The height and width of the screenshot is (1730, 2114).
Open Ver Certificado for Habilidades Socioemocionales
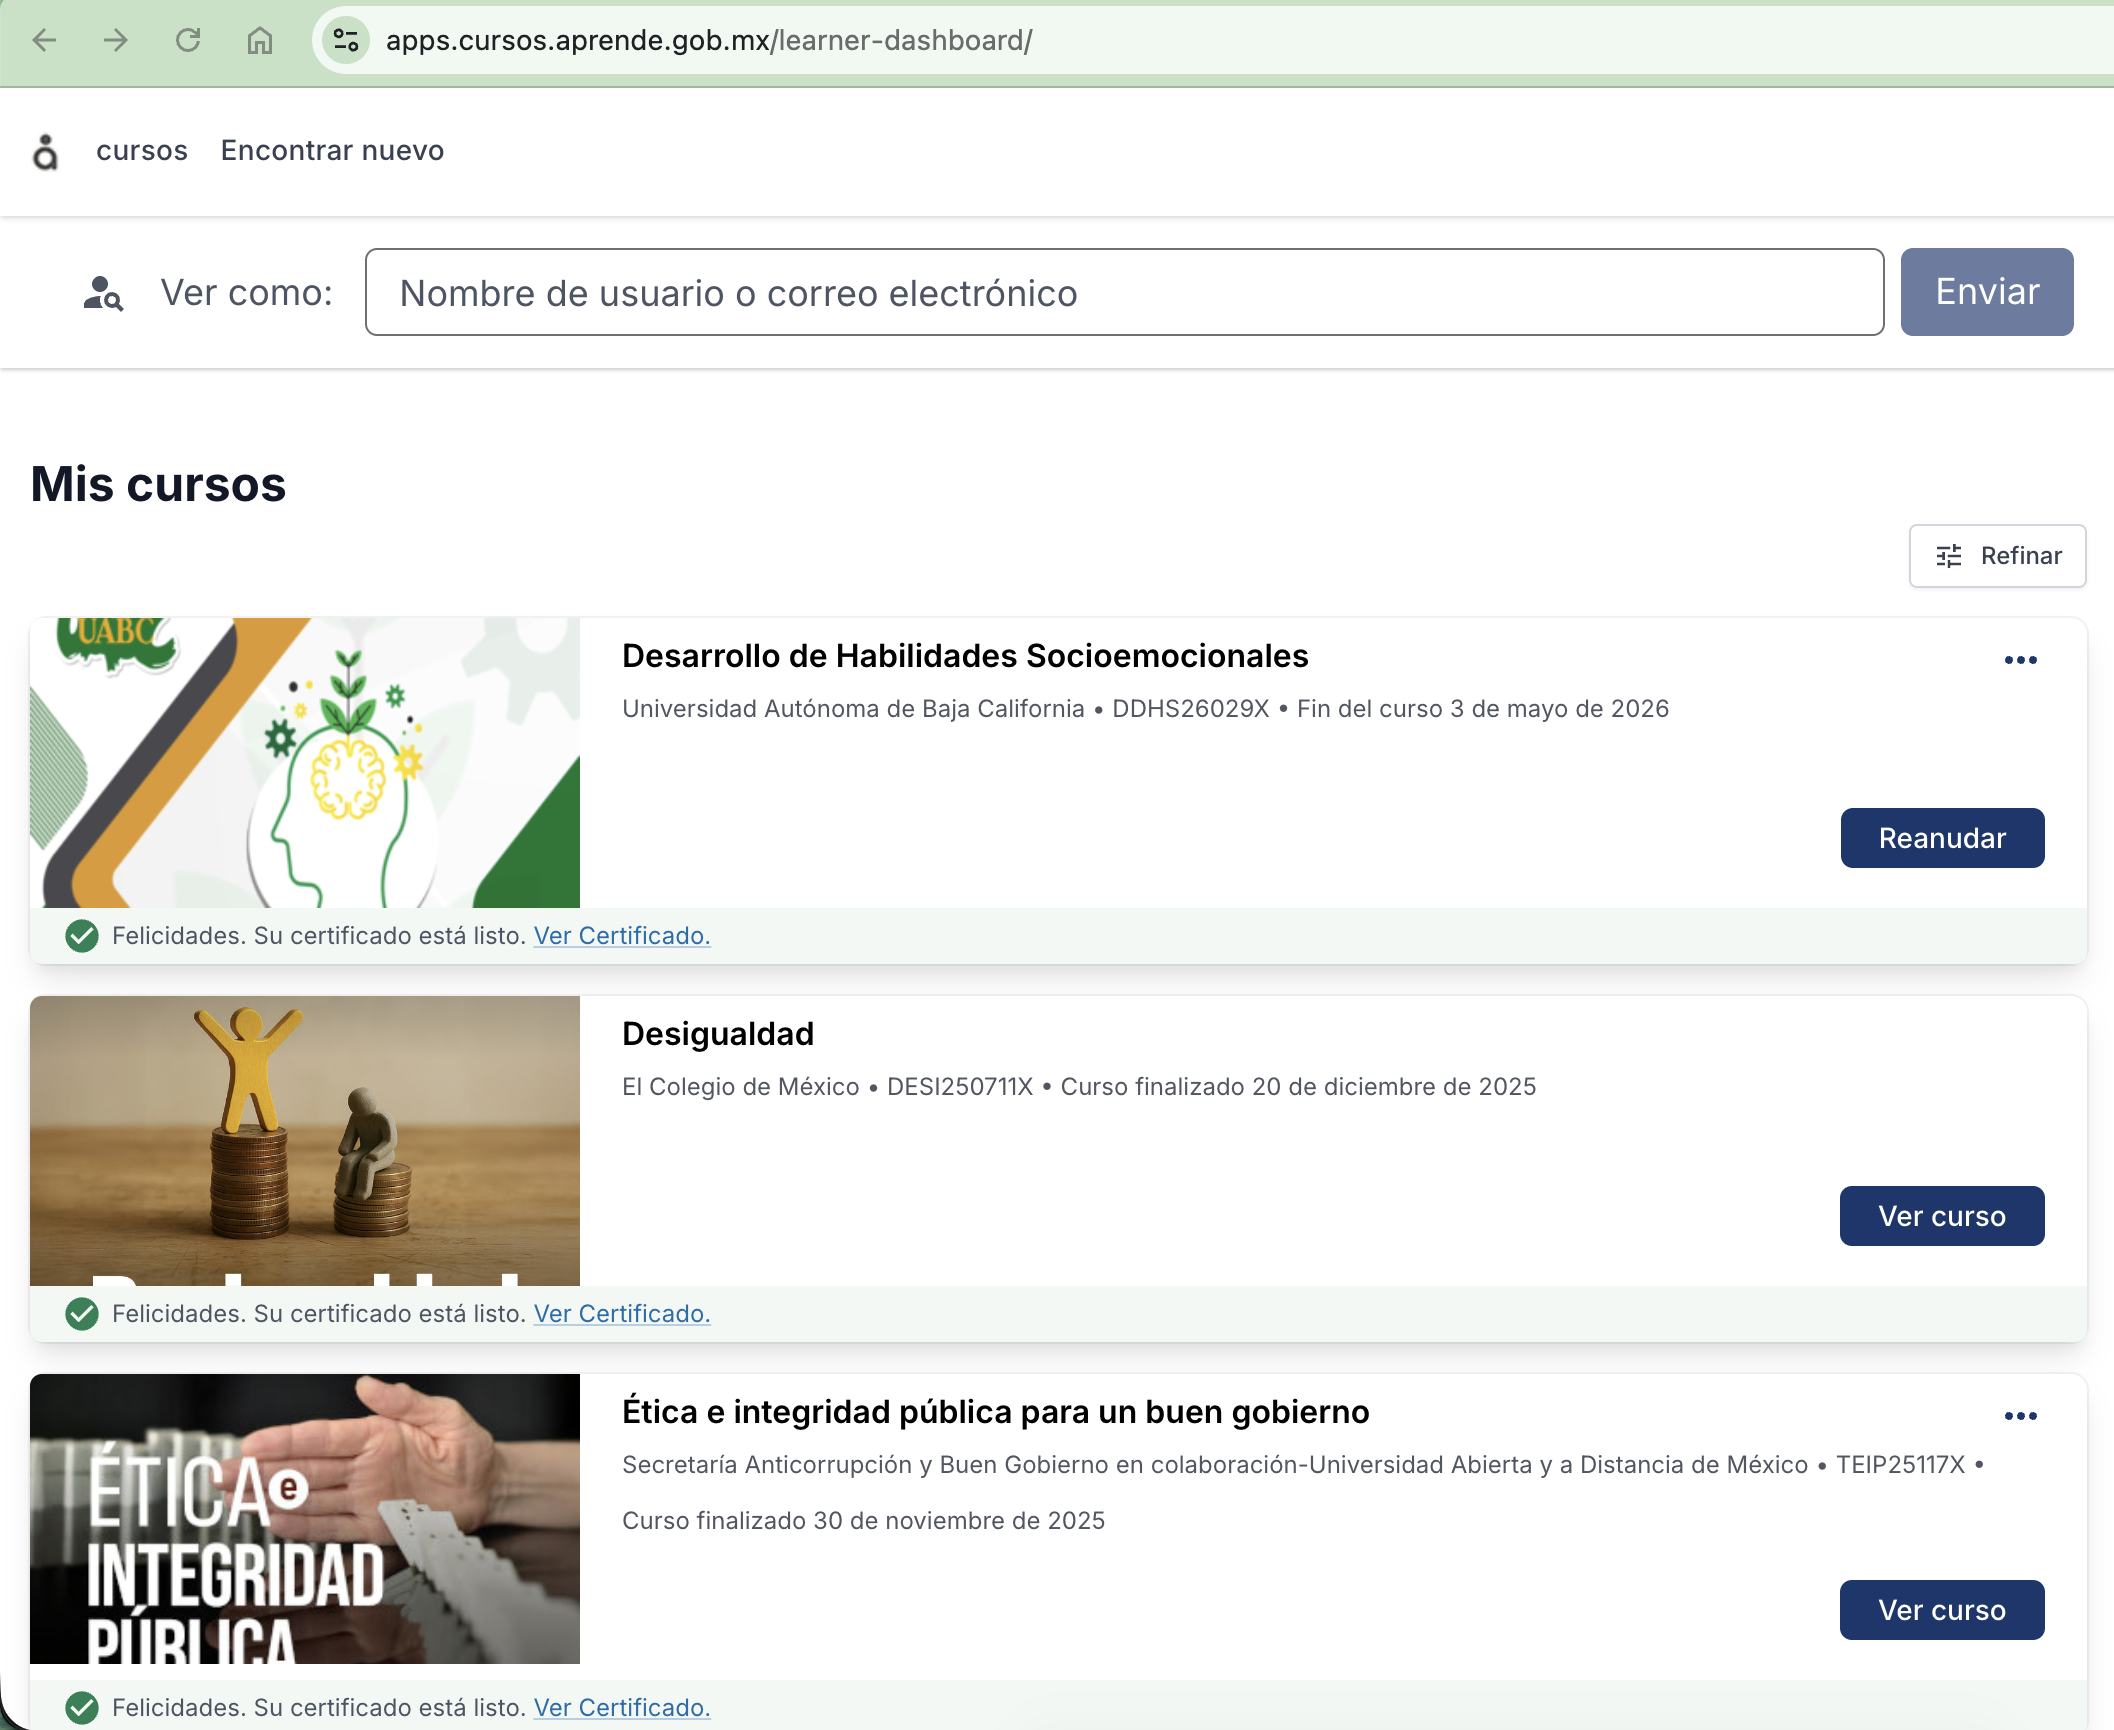click(622, 935)
